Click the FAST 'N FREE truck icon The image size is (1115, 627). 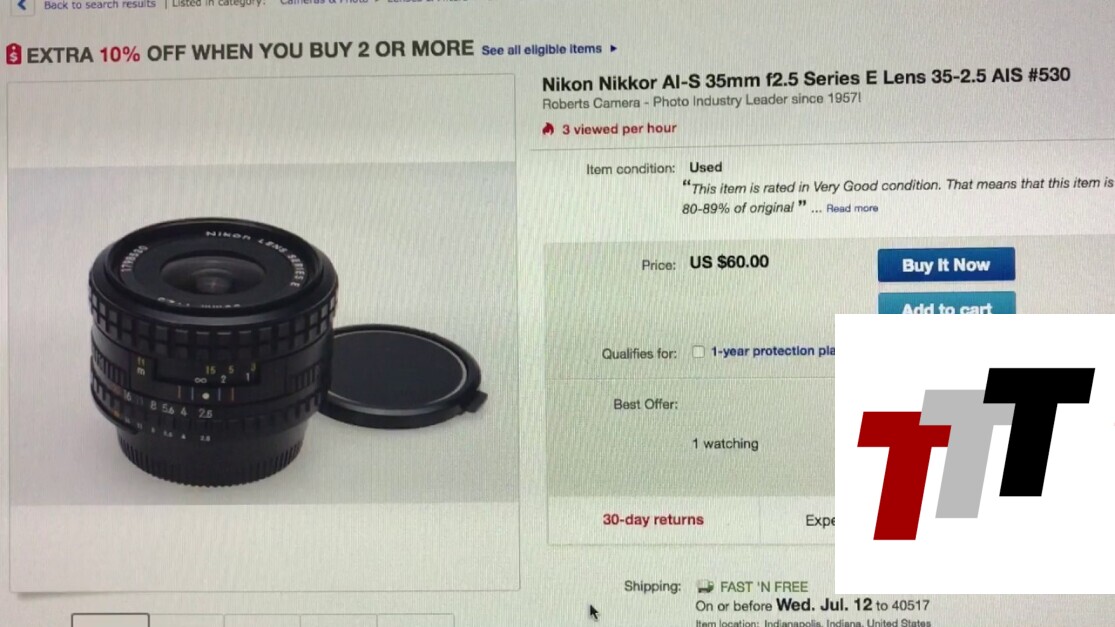coord(705,586)
